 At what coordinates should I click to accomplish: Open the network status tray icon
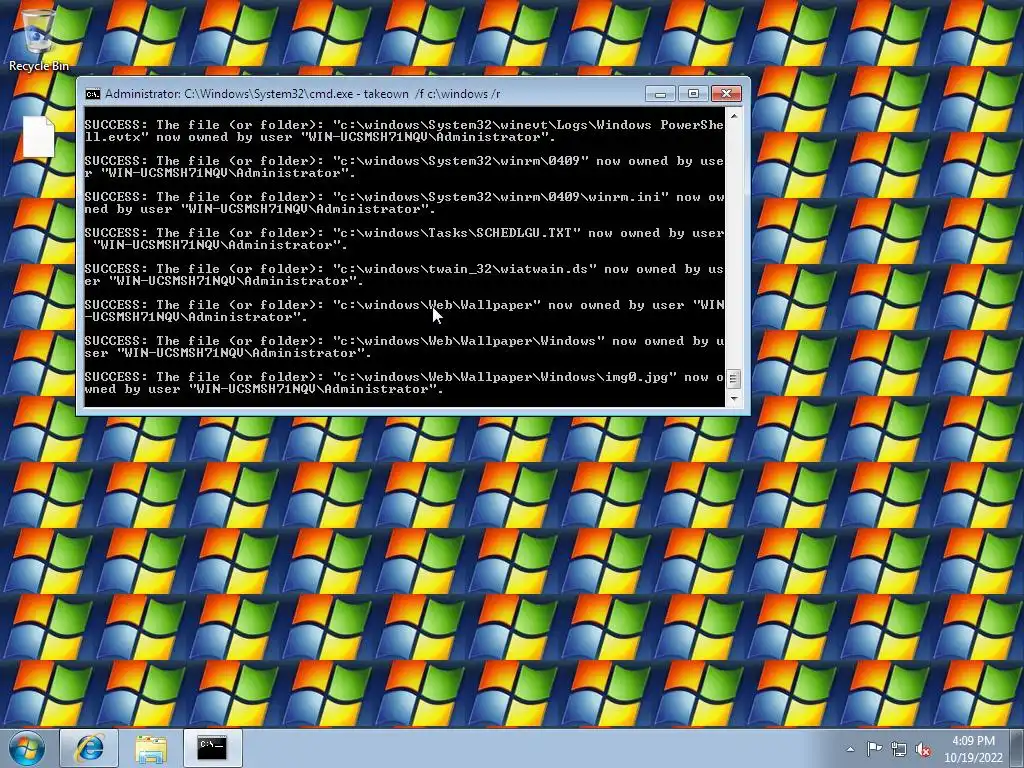pos(899,749)
